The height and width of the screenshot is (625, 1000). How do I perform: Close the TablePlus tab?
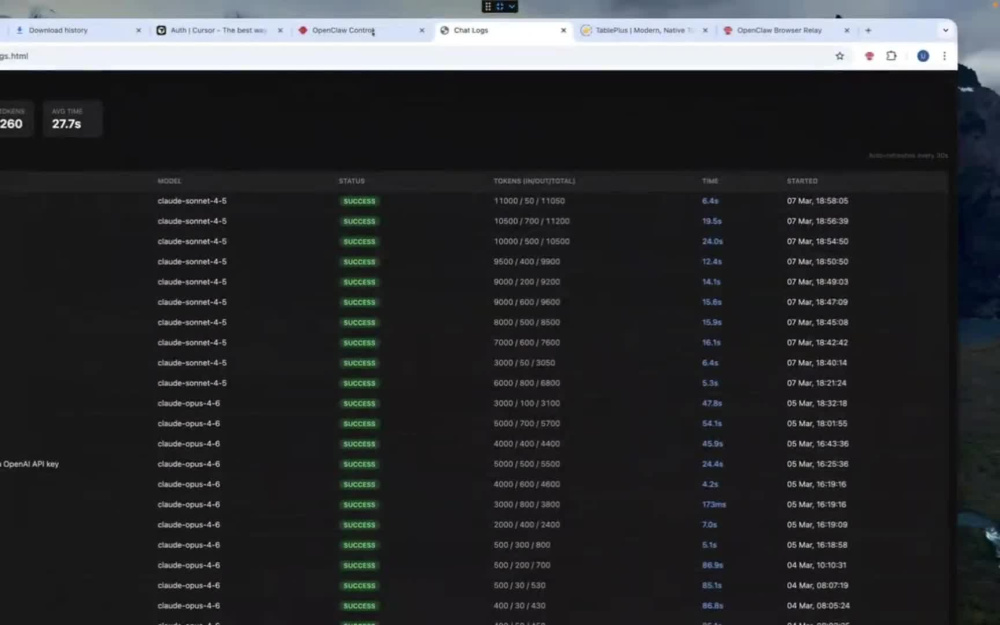point(705,30)
